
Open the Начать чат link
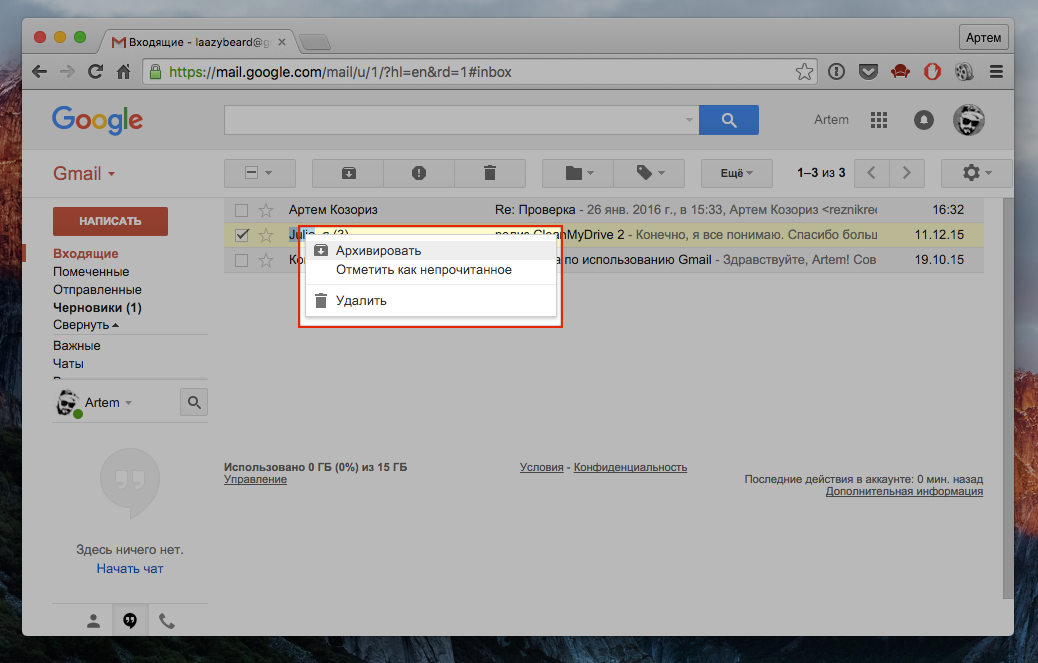(130, 568)
